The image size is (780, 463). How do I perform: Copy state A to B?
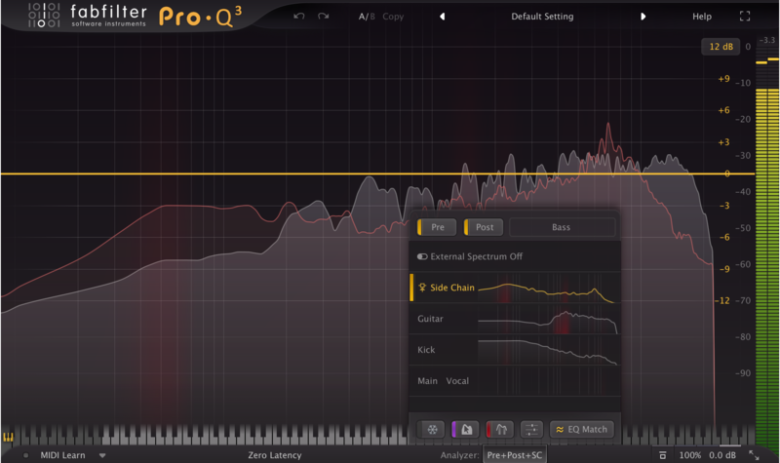[x=393, y=16]
